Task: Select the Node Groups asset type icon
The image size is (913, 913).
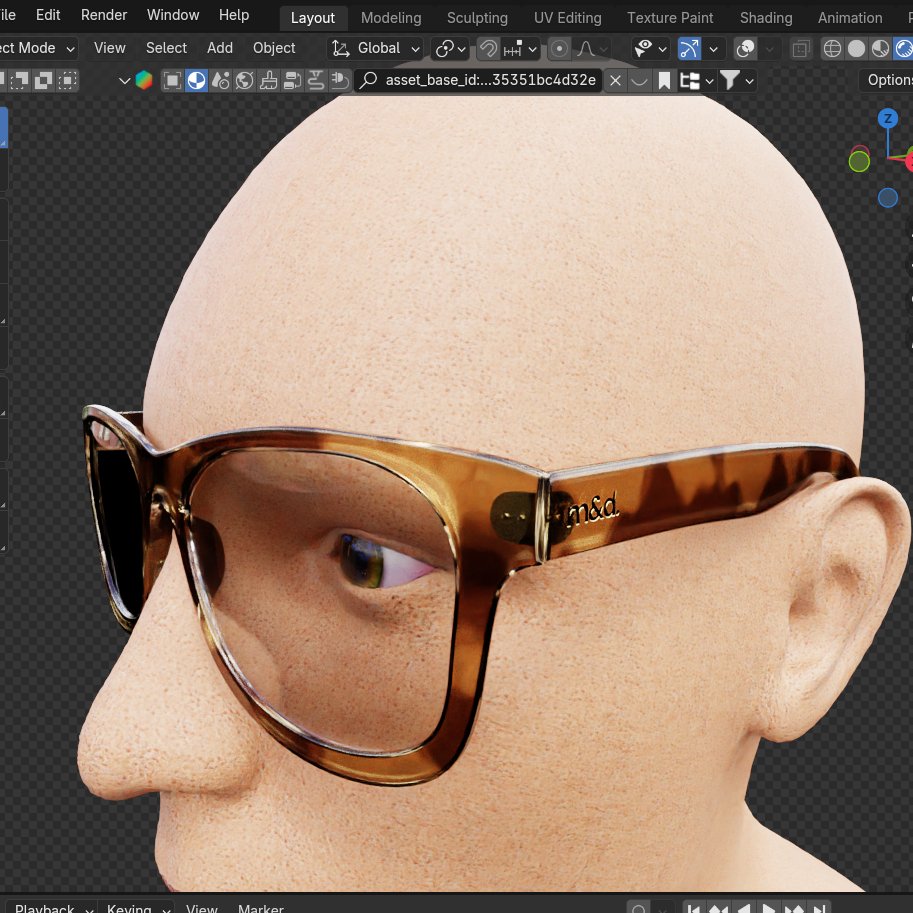Action: click(x=292, y=80)
